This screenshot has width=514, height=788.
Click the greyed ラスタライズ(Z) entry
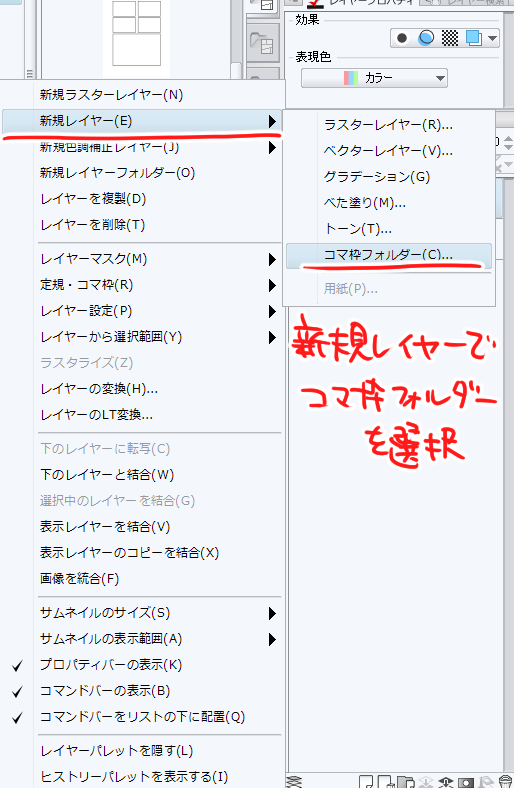(144, 363)
